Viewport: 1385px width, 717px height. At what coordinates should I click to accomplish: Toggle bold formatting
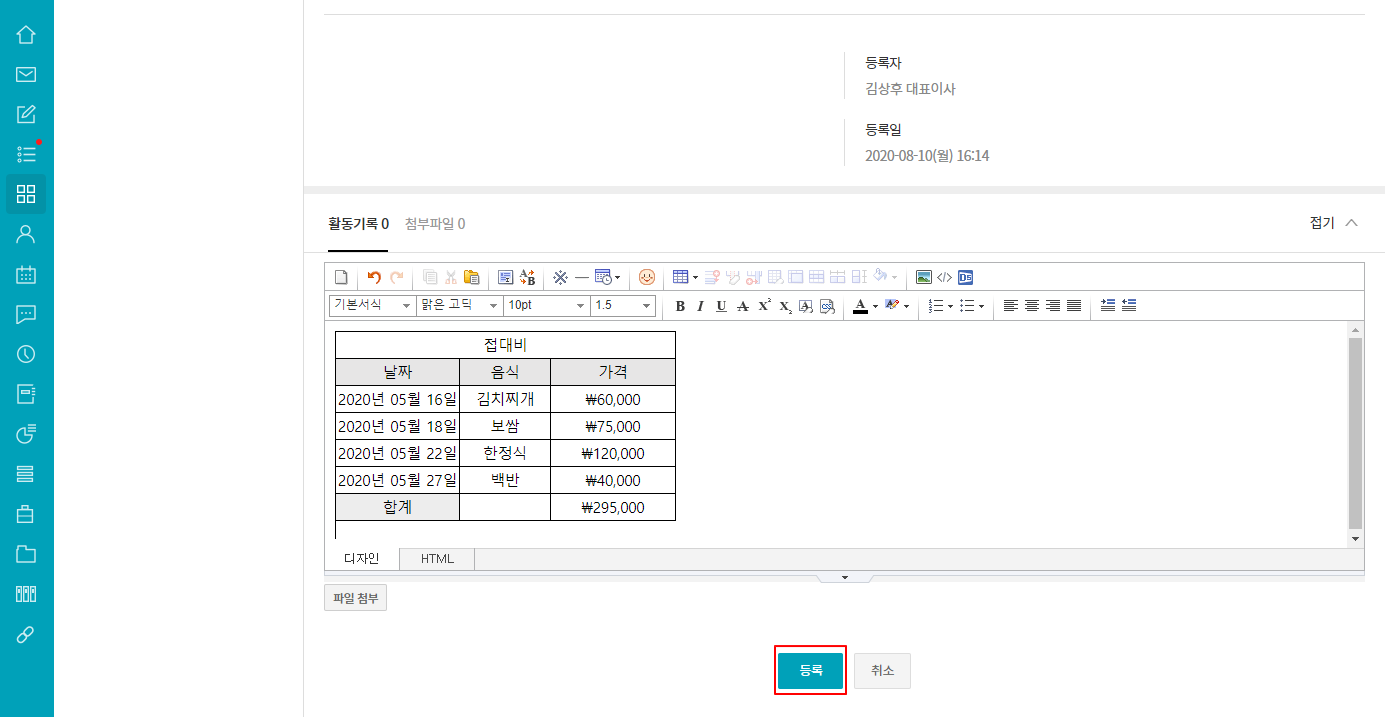click(680, 306)
